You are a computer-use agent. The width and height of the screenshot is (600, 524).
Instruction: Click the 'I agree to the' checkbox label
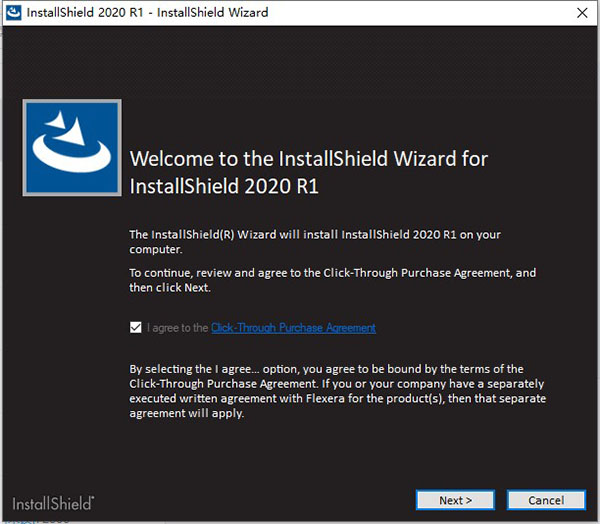[177, 328]
